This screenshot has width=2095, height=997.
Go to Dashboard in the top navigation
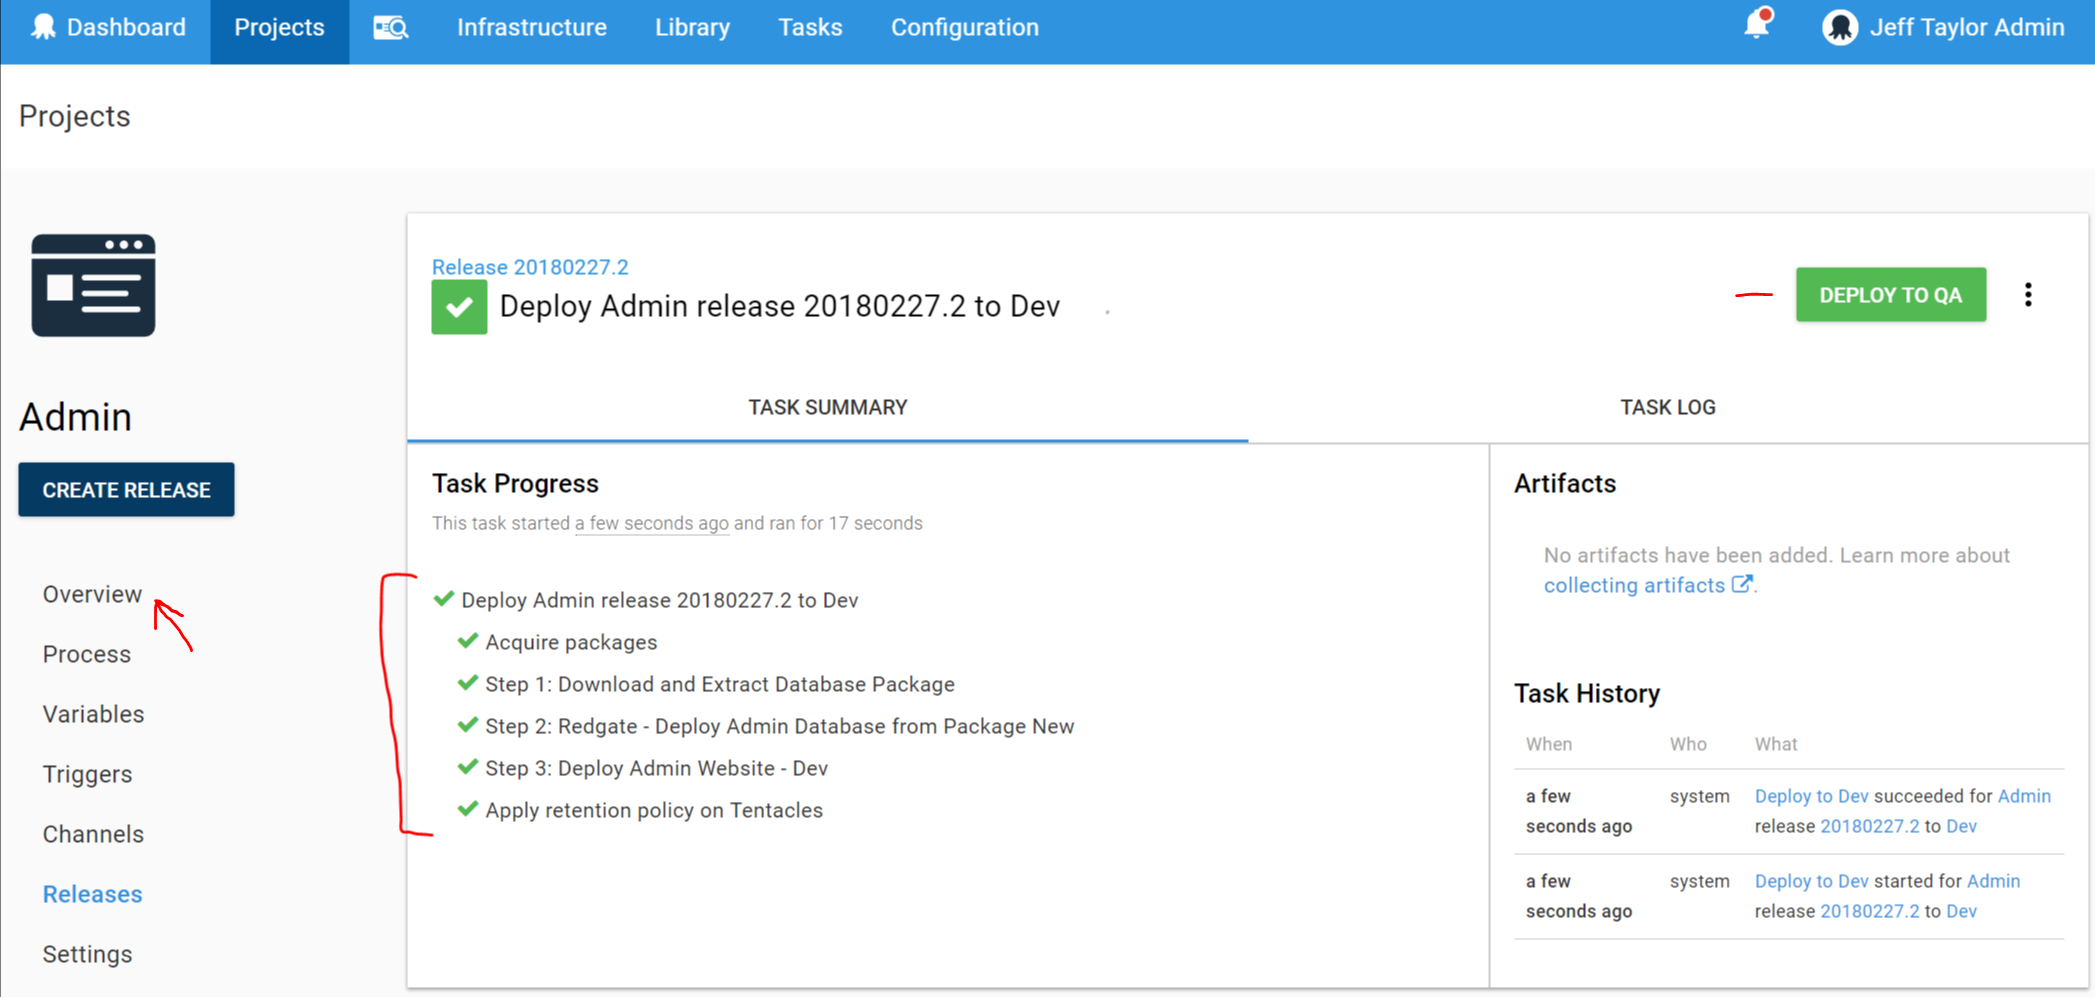[126, 27]
